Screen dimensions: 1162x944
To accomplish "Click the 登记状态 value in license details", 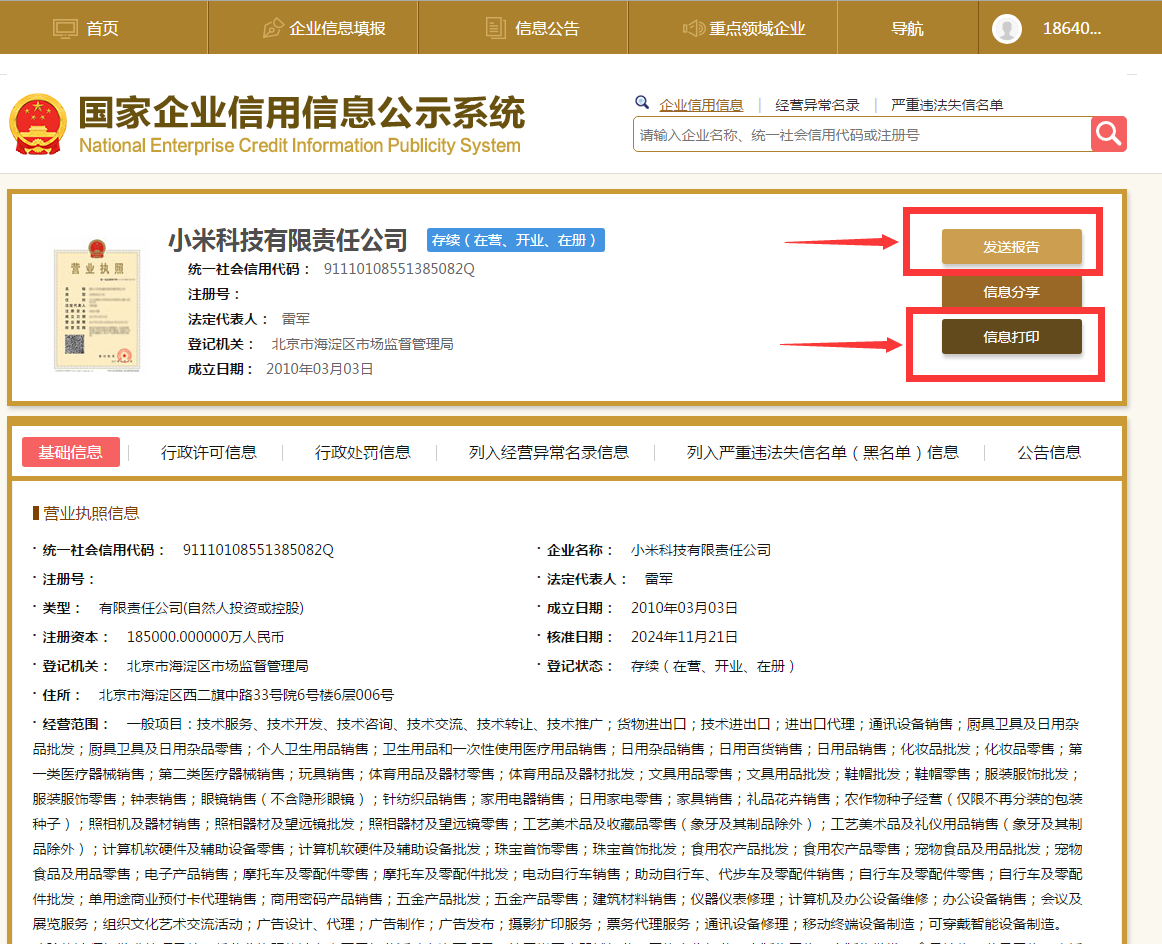I will point(712,665).
